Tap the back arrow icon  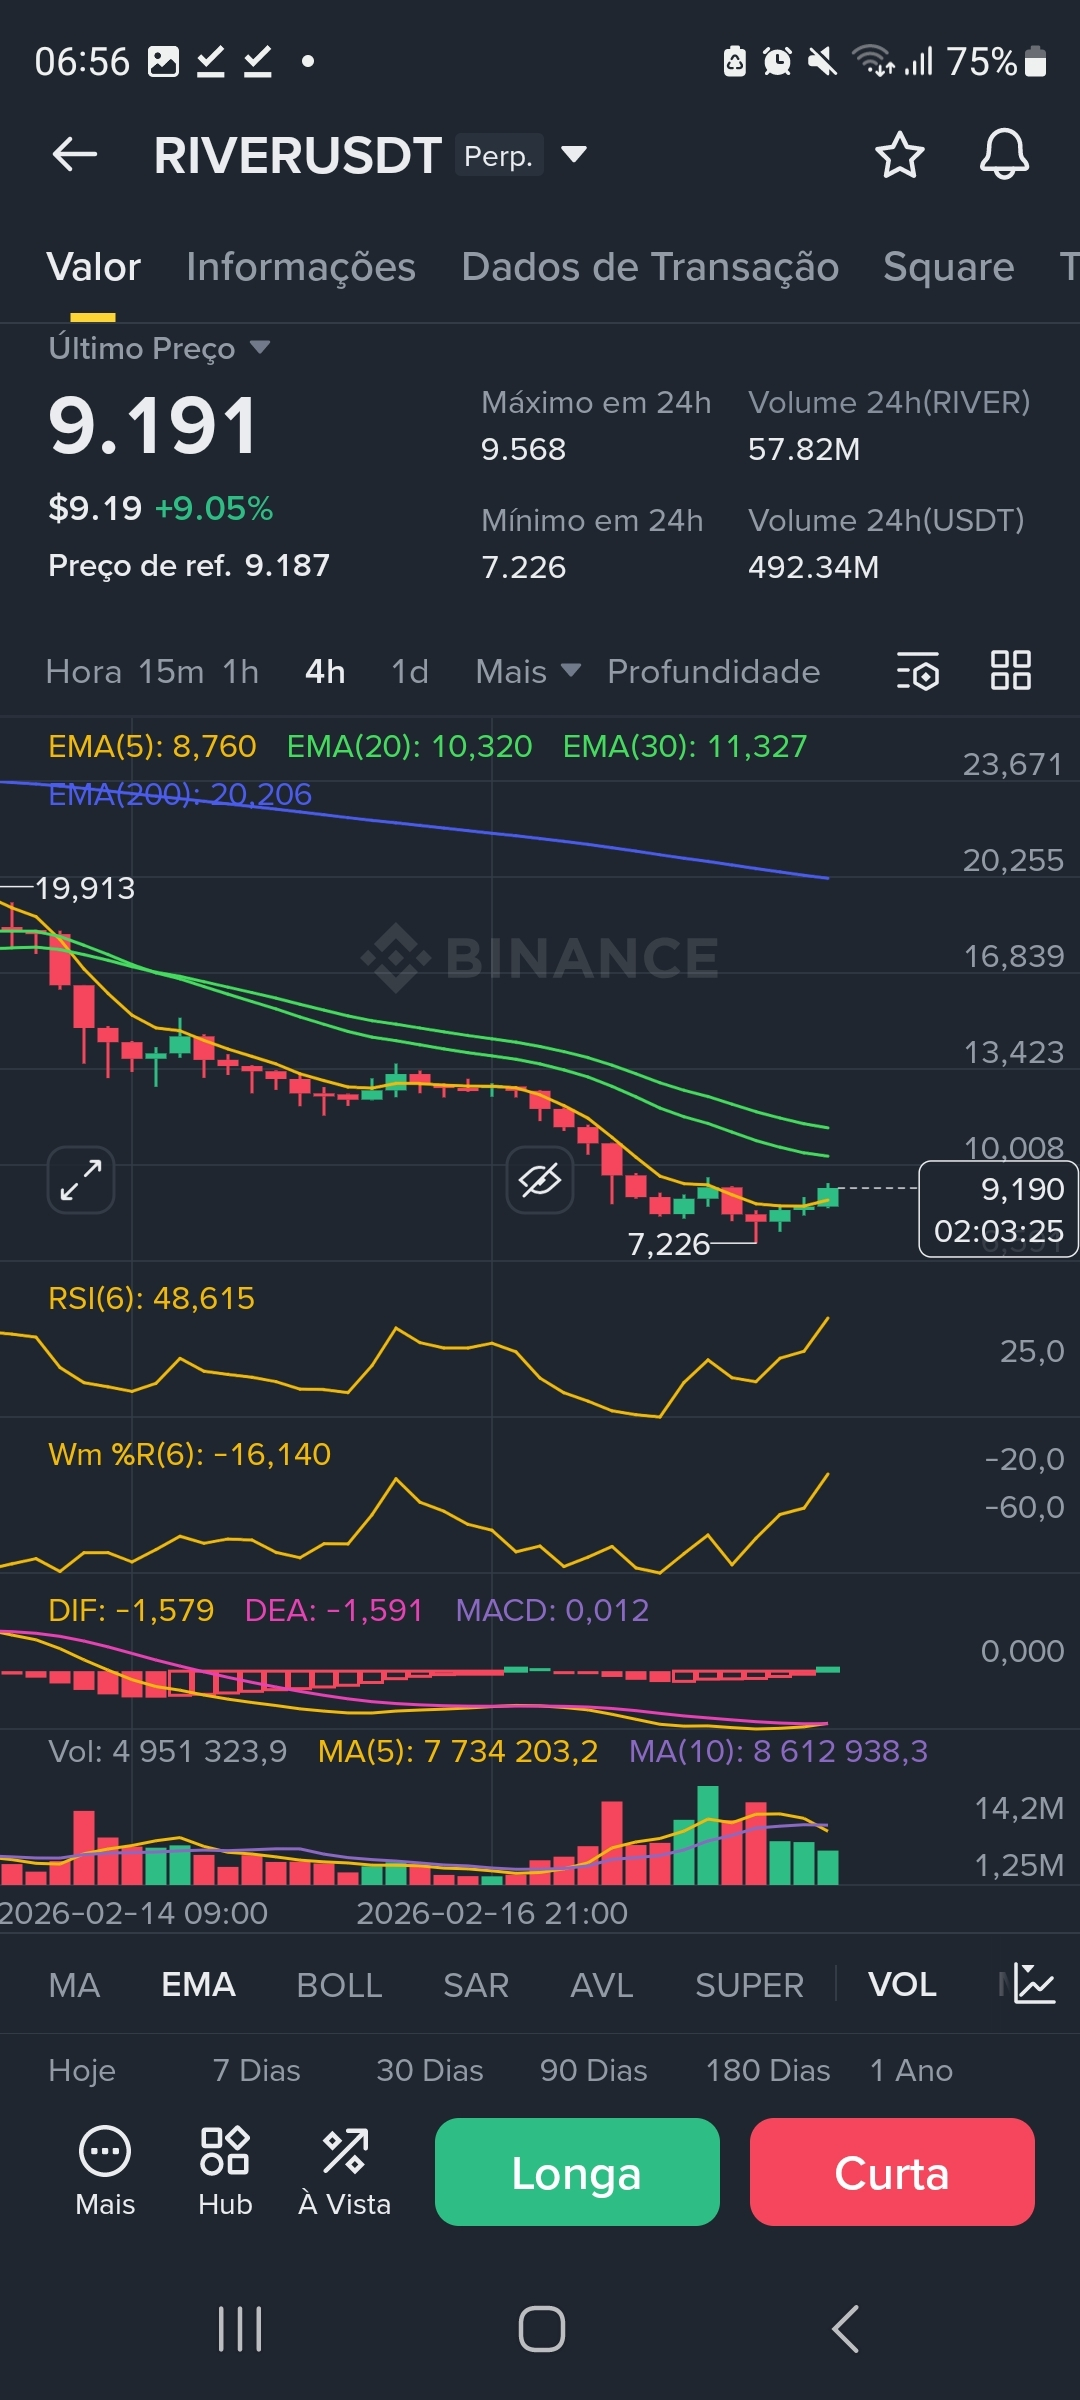[x=75, y=155]
